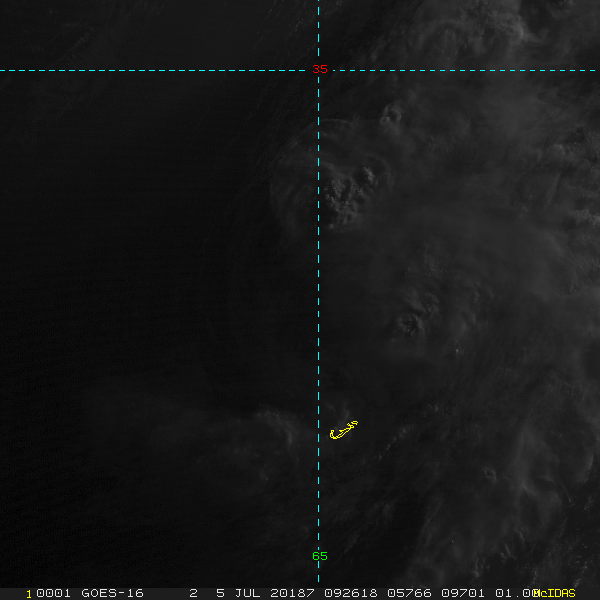
Task: Click the green 65 longitude label
Action: 320,556
